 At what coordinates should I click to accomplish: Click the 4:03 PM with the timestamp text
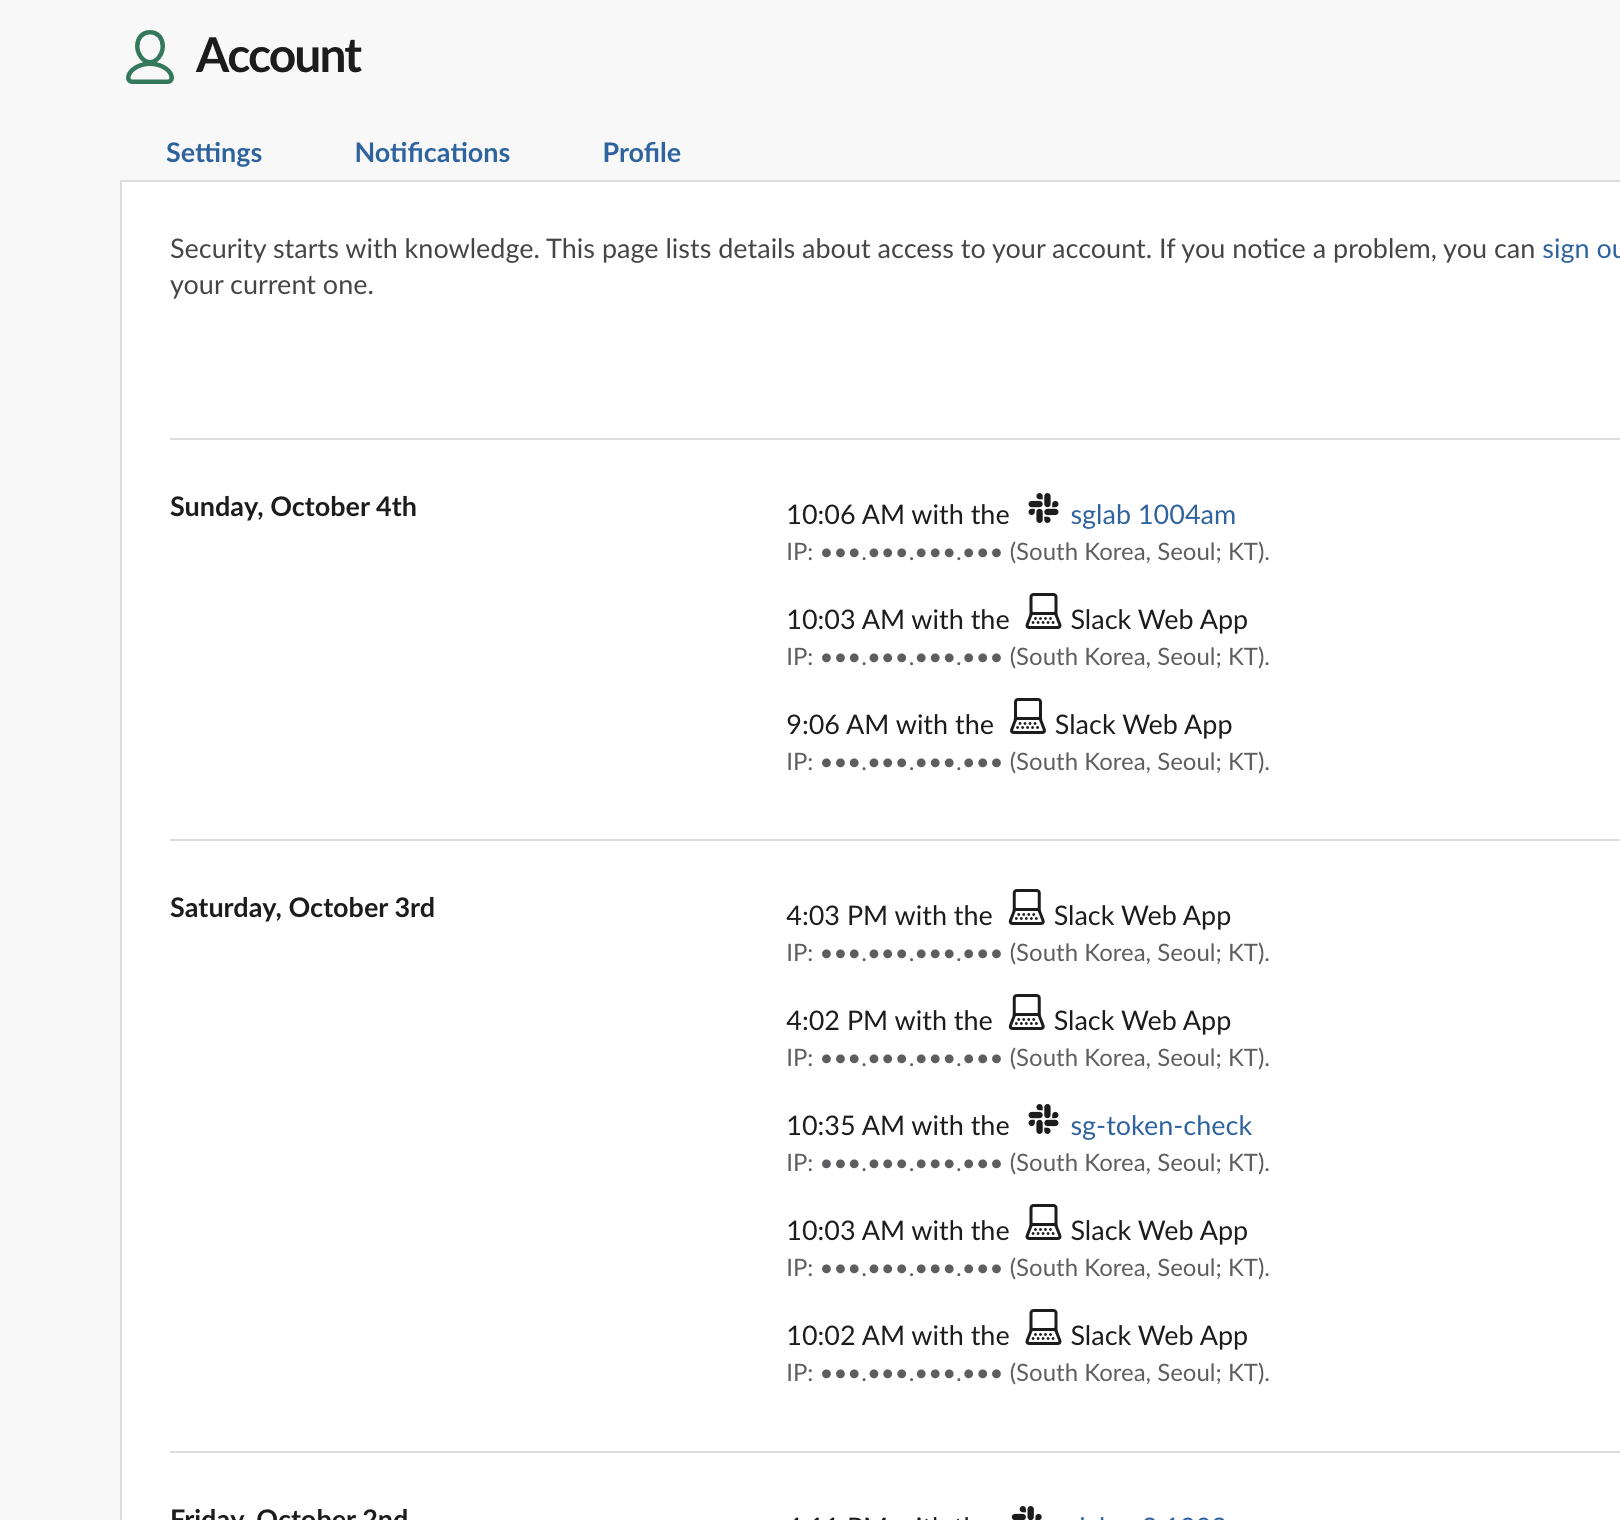tap(889, 916)
